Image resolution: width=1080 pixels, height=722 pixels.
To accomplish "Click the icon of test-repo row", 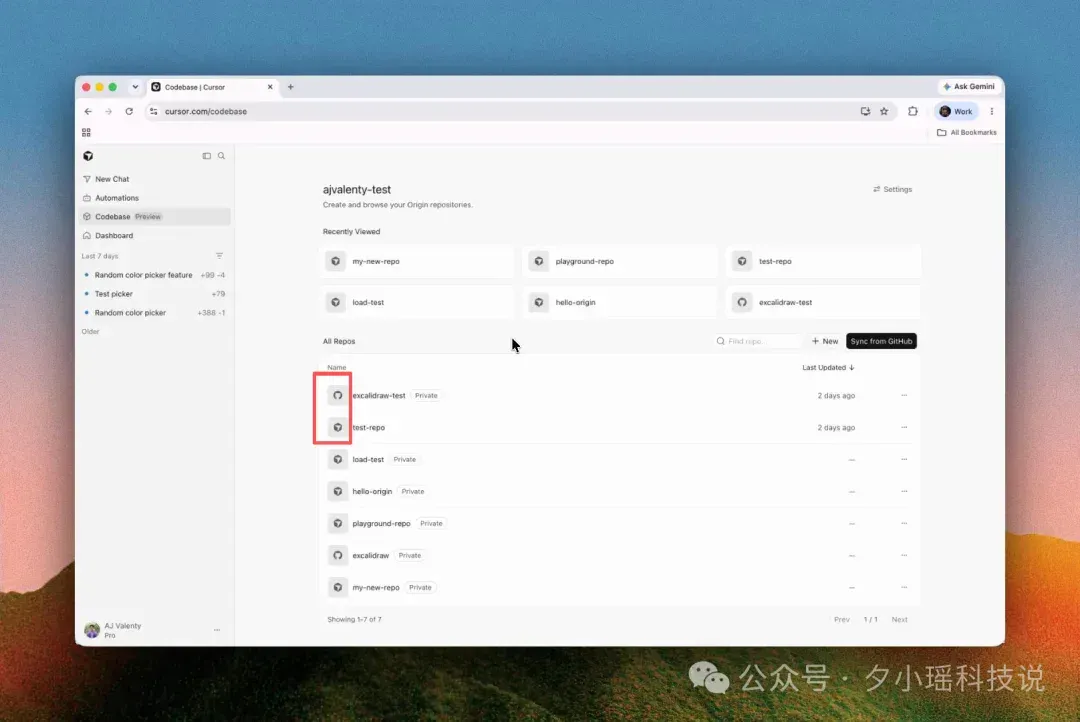I will tap(338, 428).
